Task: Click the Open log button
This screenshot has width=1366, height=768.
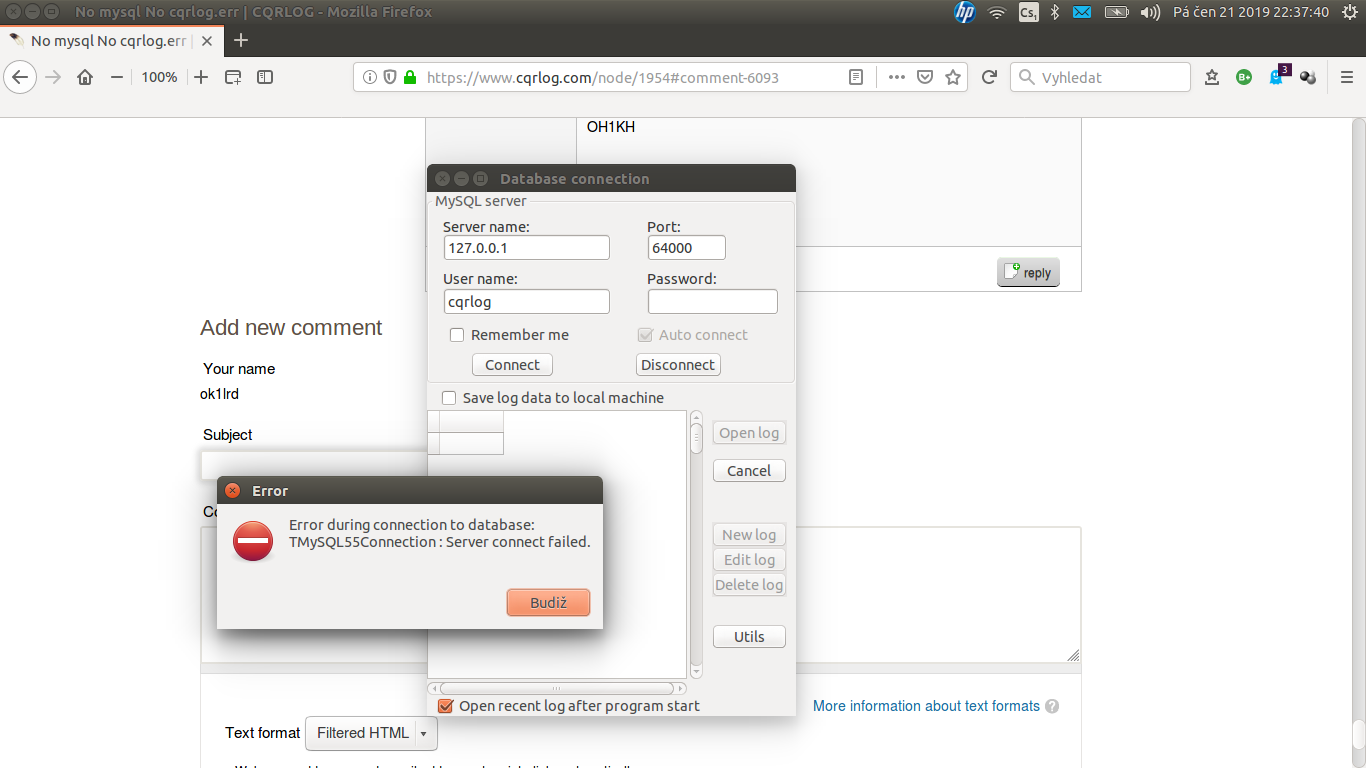Action: (x=749, y=433)
